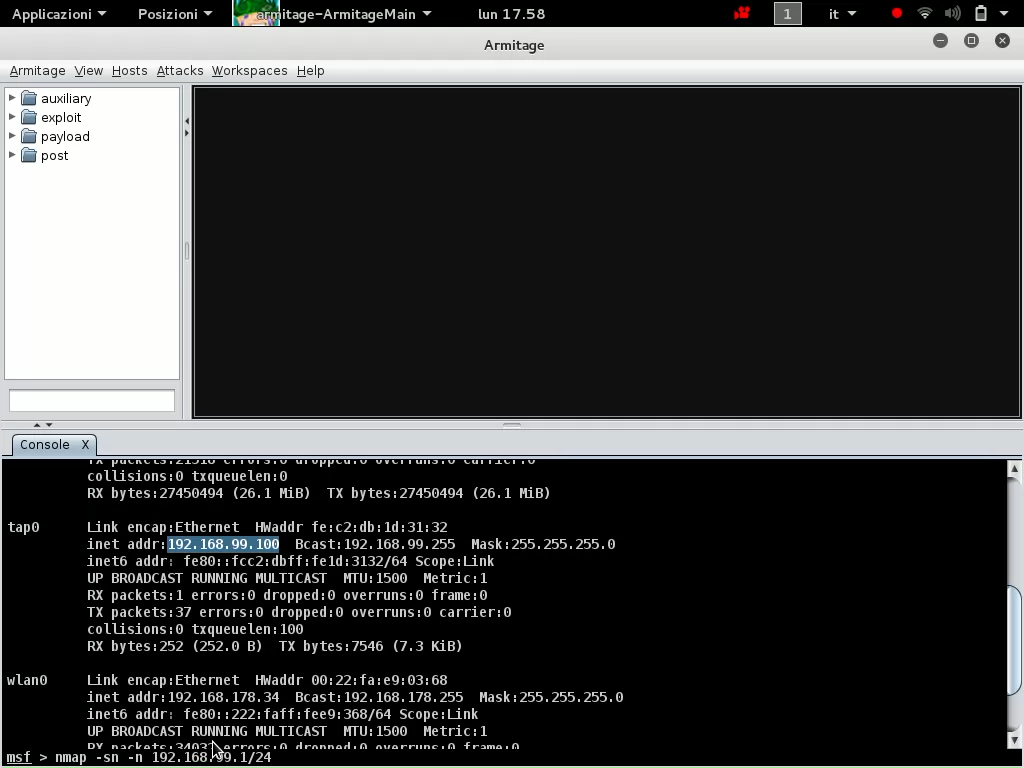Viewport: 1024px width, 768px height.
Task: Close the Armitage window
Action: pyautogui.click(x=1002, y=40)
